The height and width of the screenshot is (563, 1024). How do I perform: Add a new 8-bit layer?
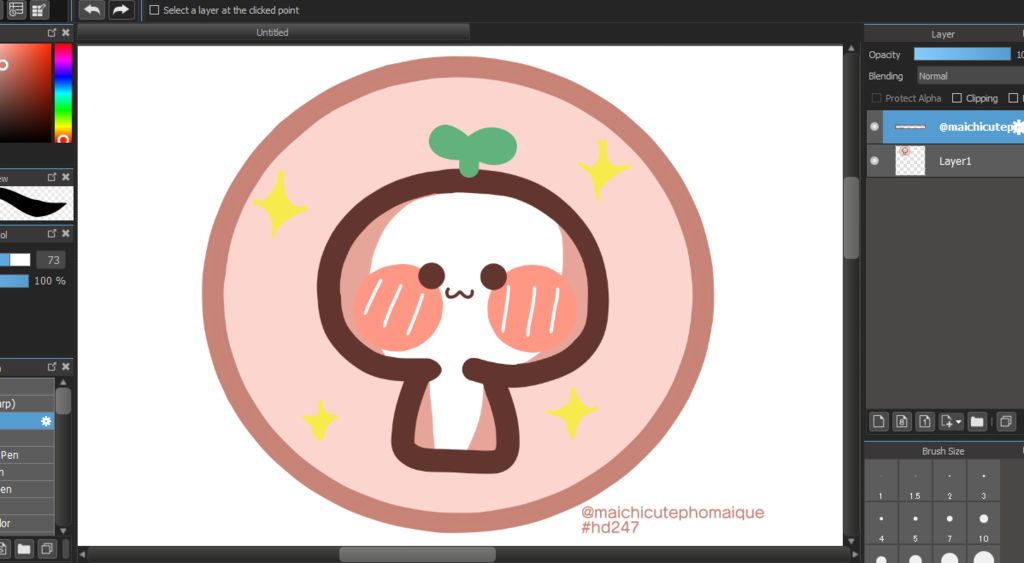point(902,421)
